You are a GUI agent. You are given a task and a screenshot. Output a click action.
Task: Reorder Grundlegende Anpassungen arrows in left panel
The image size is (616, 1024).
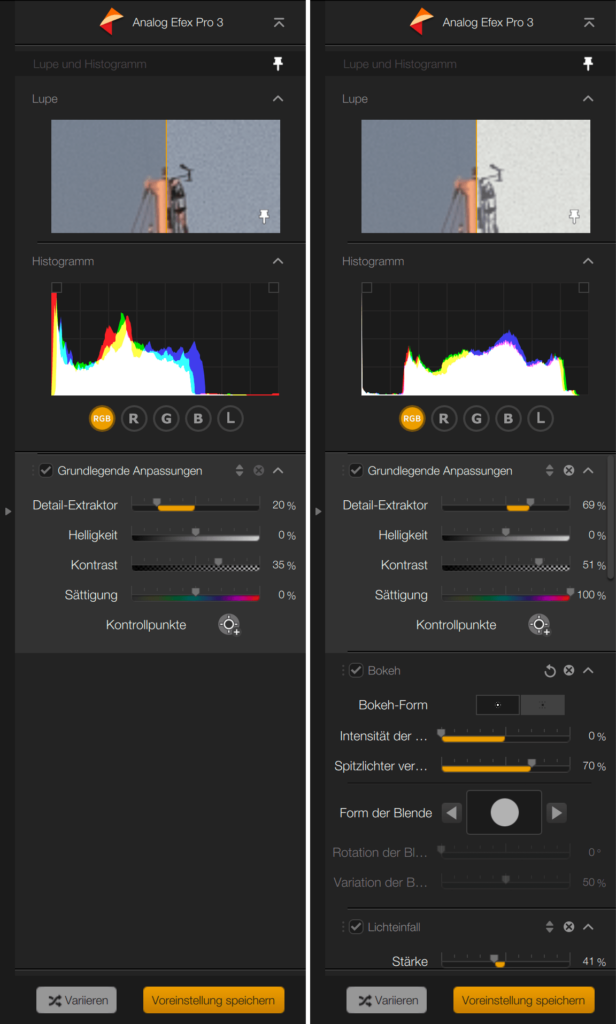point(239,470)
